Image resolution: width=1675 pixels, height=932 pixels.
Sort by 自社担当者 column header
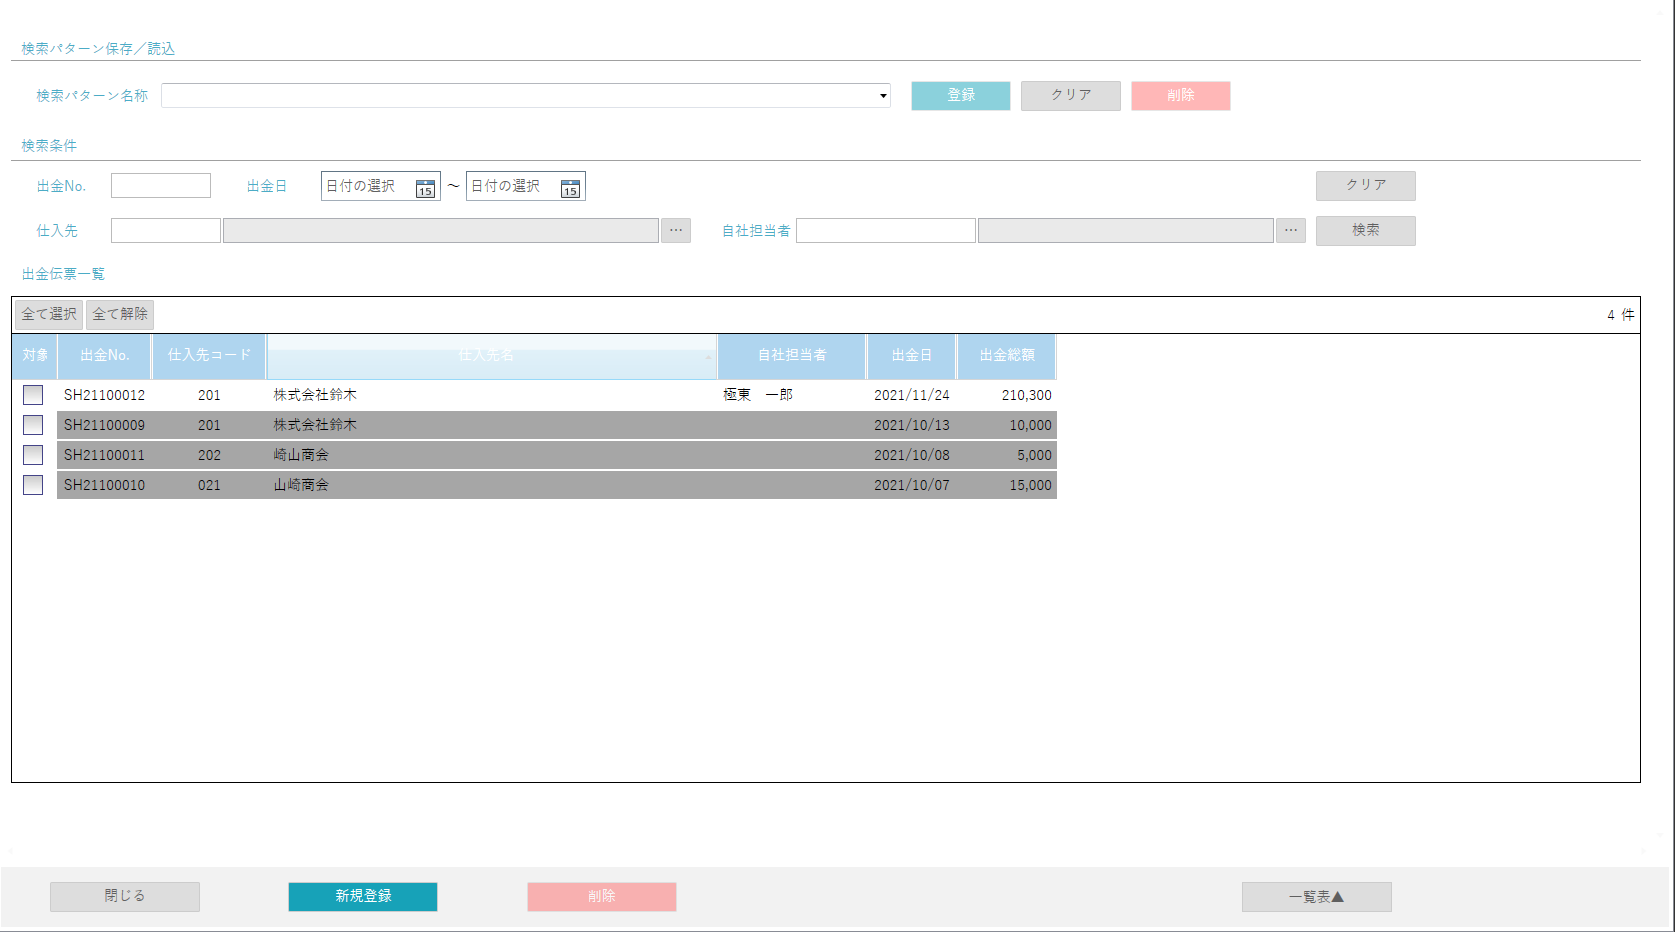(x=792, y=356)
